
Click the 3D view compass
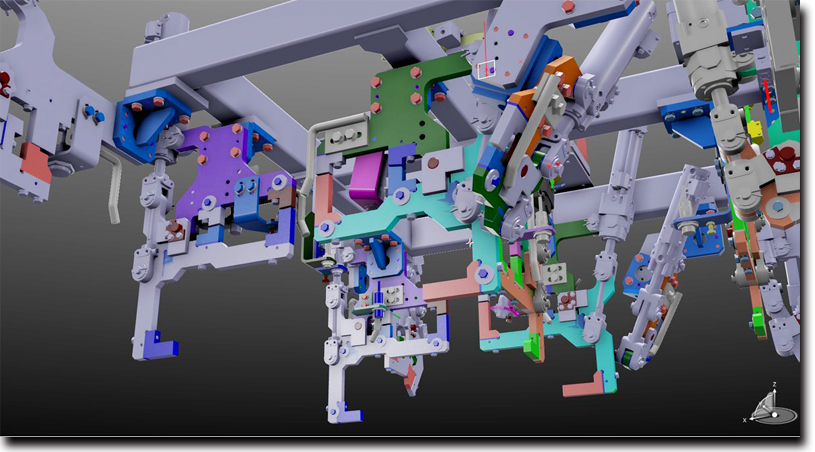pyautogui.click(x=772, y=405)
